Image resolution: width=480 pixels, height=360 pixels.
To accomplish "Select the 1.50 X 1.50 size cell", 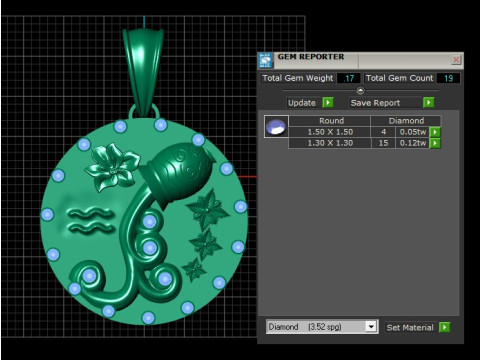I will pos(330,132).
